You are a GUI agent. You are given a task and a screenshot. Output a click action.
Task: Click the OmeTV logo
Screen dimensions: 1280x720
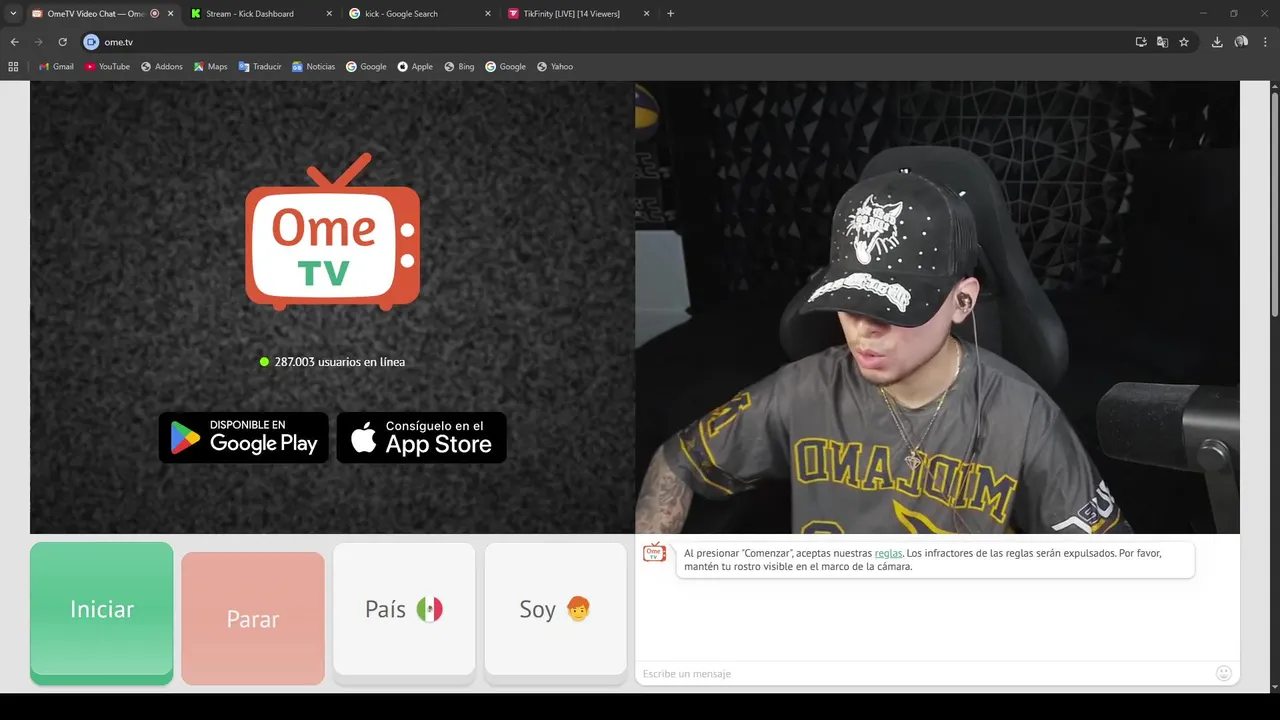click(x=332, y=232)
